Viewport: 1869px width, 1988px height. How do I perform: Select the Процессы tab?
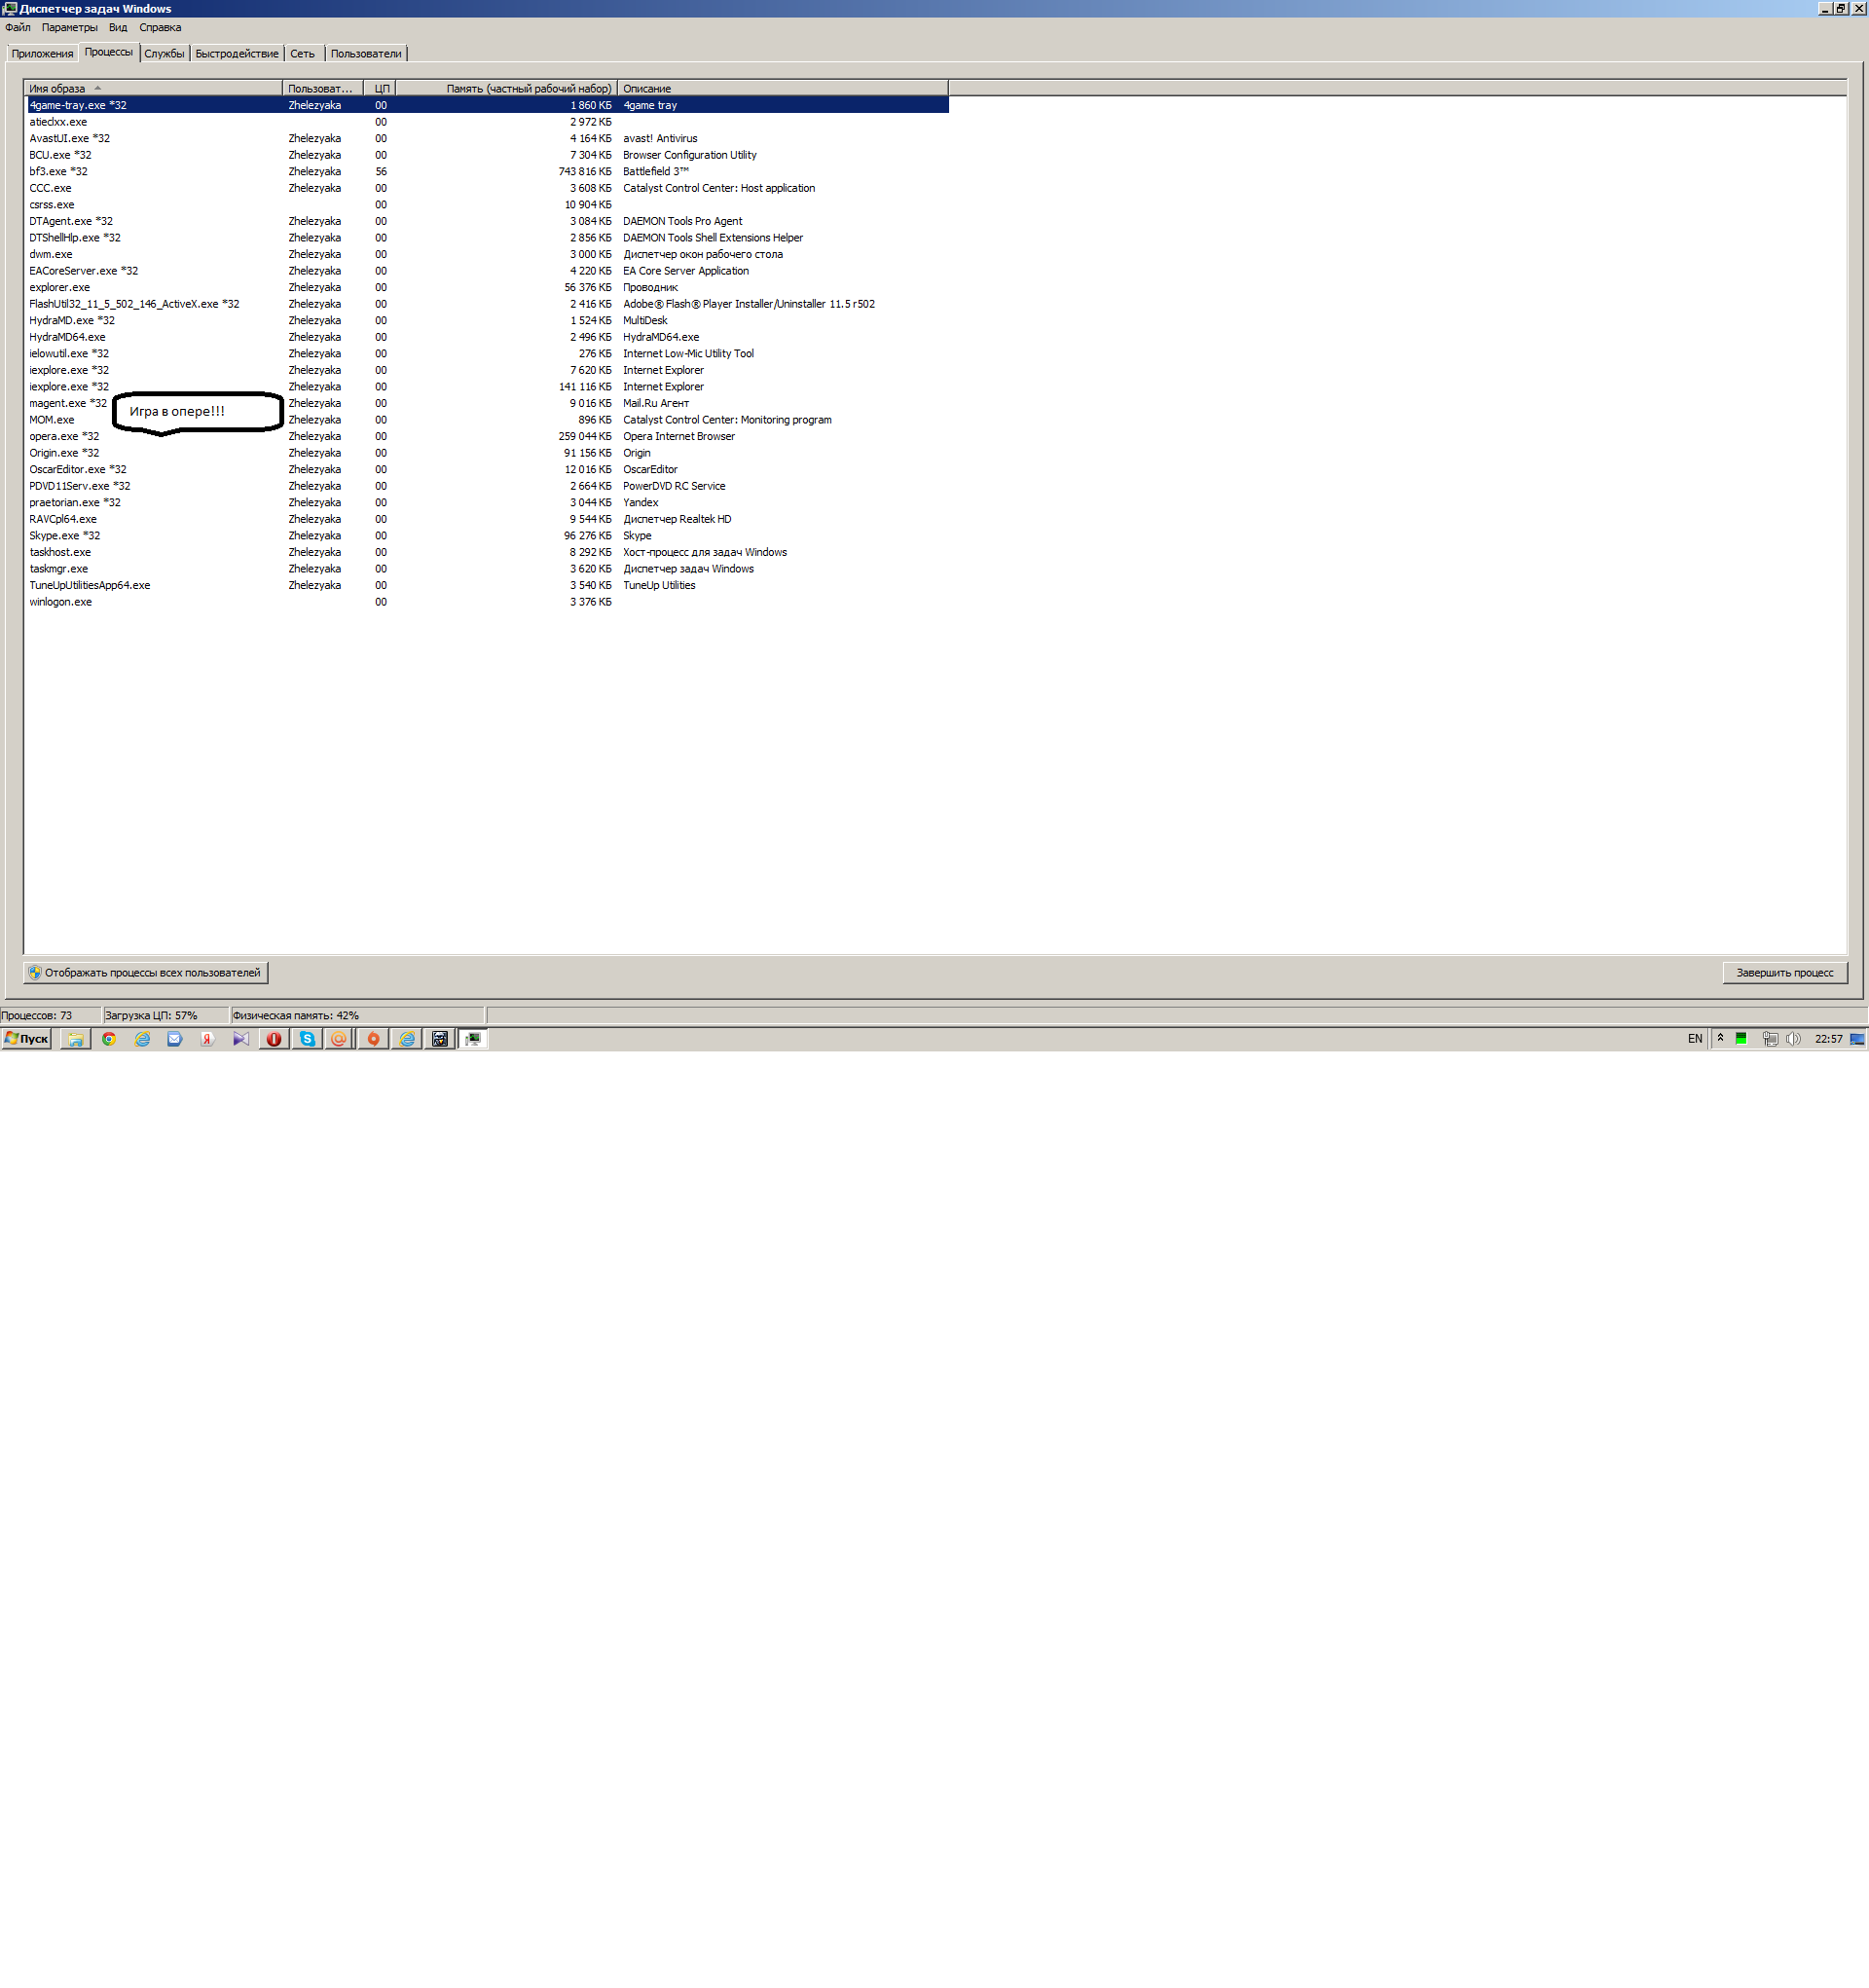point(108,52)
